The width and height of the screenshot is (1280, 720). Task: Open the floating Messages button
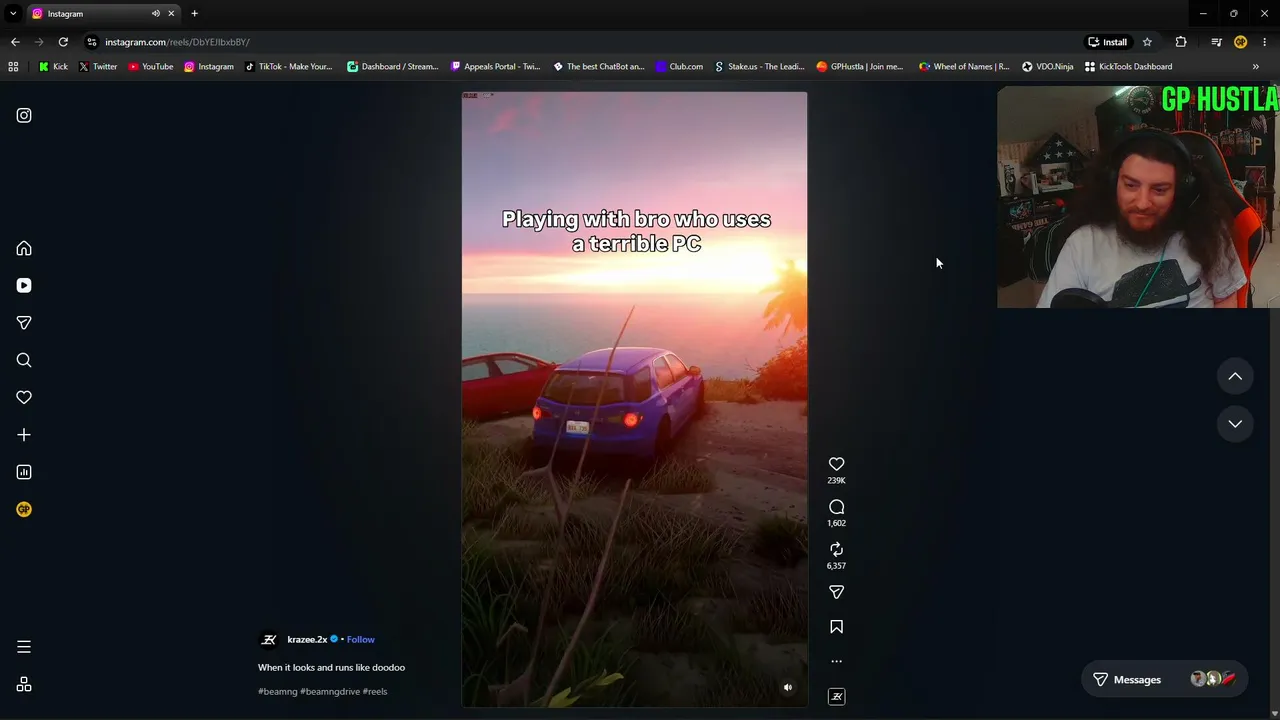(x=1164, y=679)
